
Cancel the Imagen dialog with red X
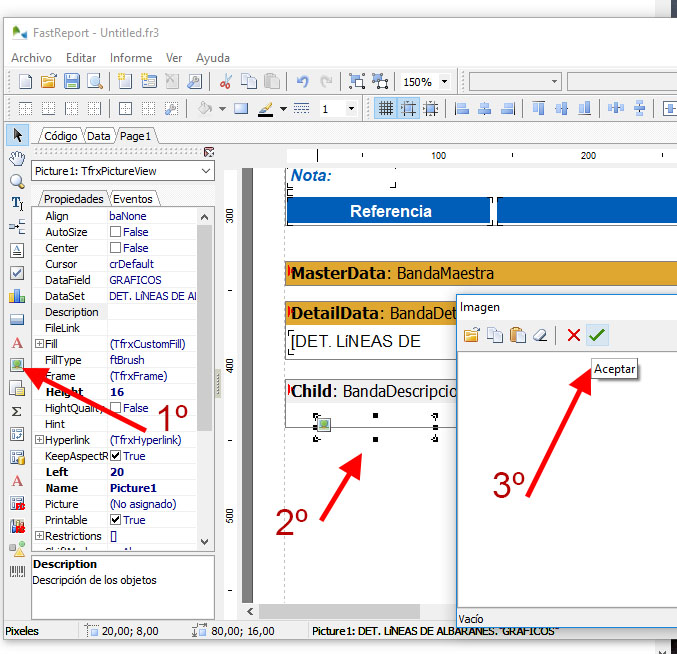pyautogui.click(x=574, y=335)
